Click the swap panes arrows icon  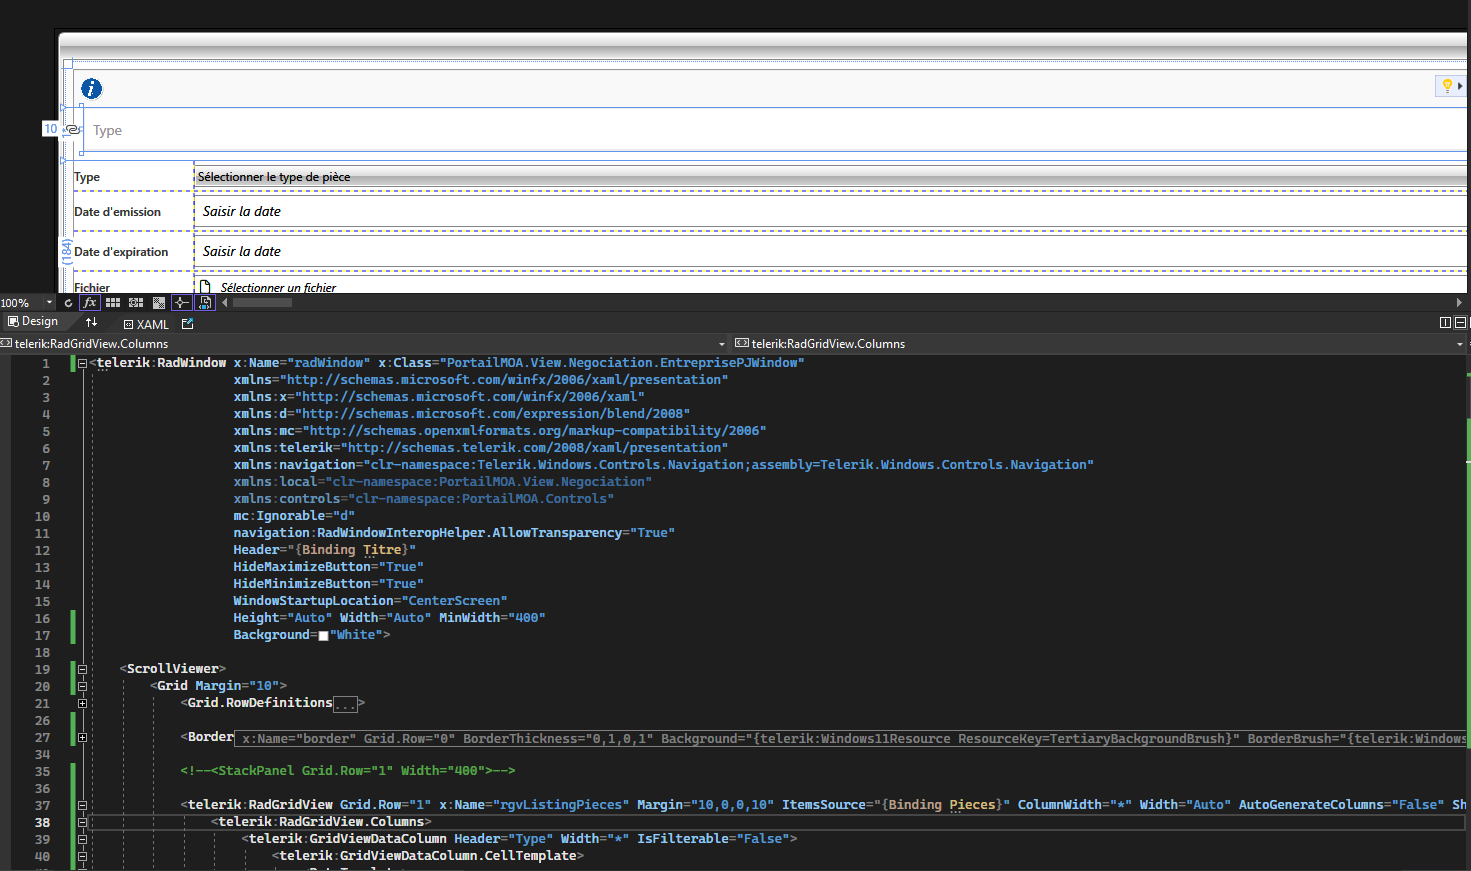point(91,322)
